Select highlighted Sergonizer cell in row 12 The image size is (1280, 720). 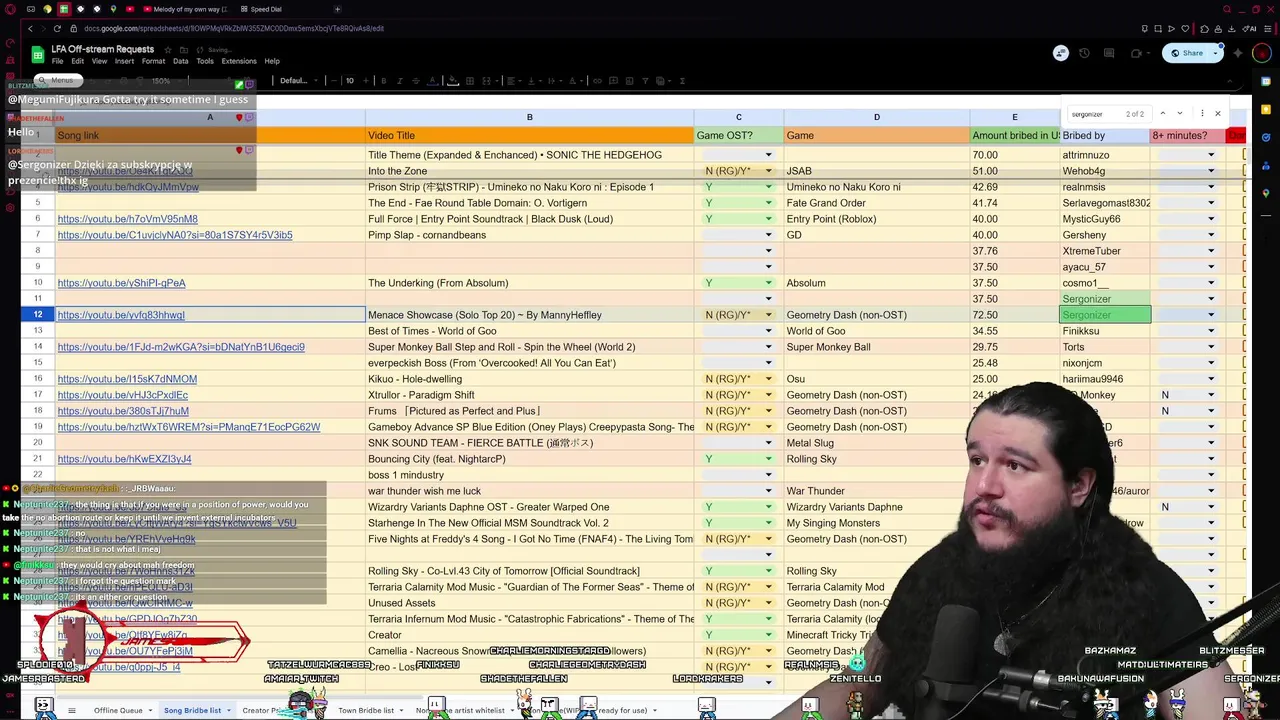click(1105, 315)
